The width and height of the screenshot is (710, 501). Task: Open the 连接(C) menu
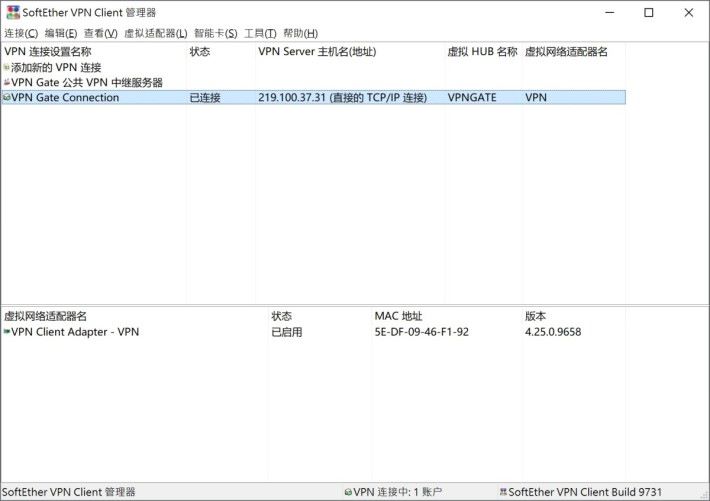[x=21, y=33]
